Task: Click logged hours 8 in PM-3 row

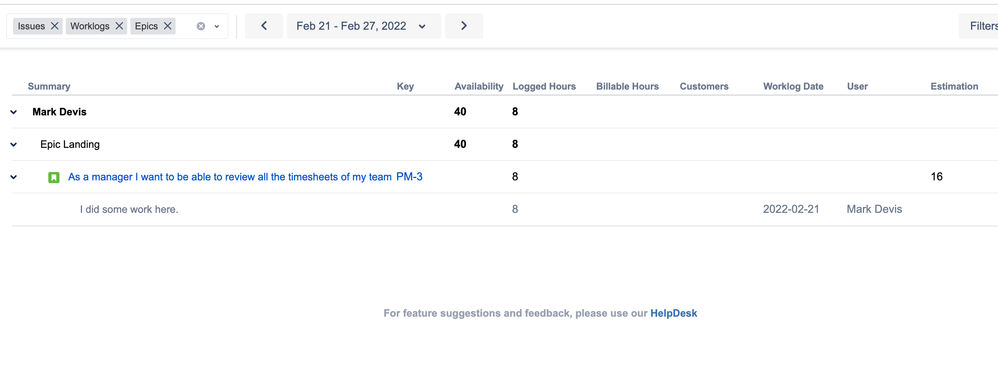Action: 515,177
